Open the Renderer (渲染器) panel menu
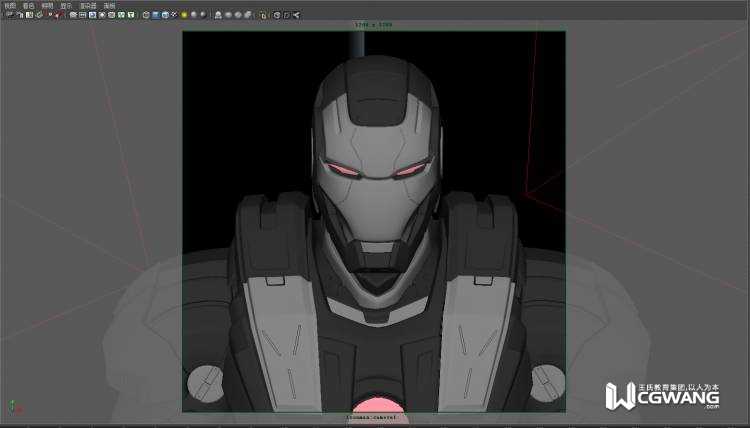Image resolution: width=750 pixels, height=428 pixels. coord(88,6)
